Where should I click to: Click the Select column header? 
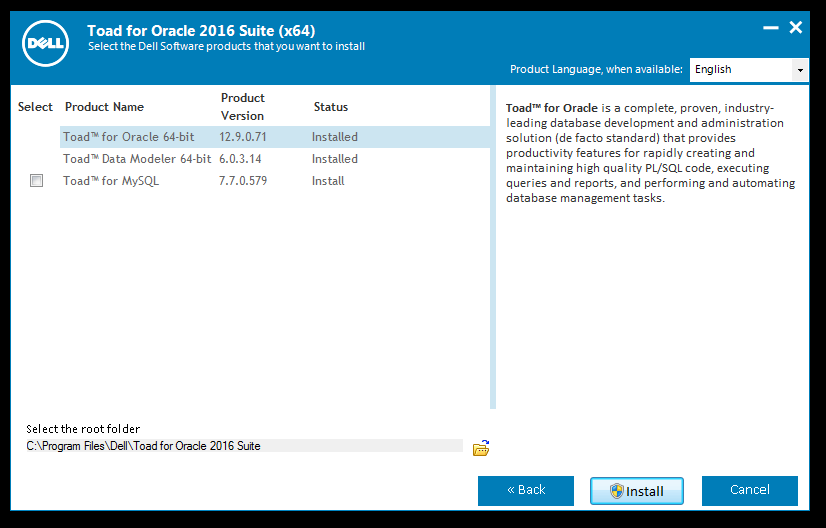(x=35, y=107)
